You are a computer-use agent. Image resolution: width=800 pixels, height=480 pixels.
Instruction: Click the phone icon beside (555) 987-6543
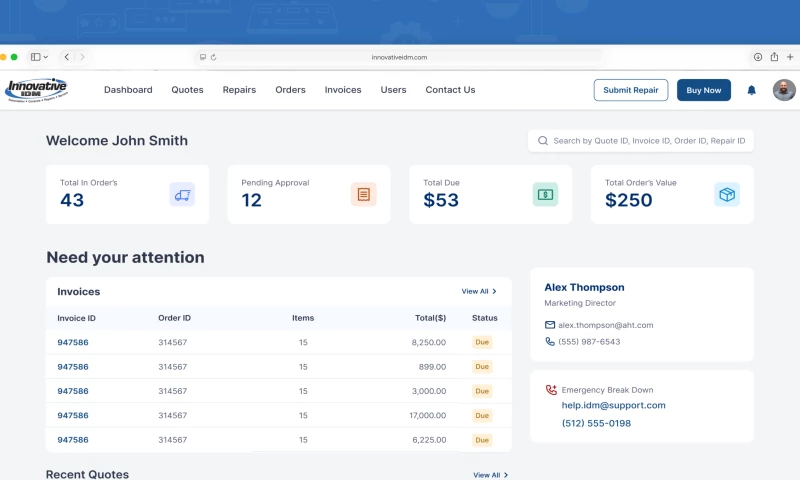549,342
